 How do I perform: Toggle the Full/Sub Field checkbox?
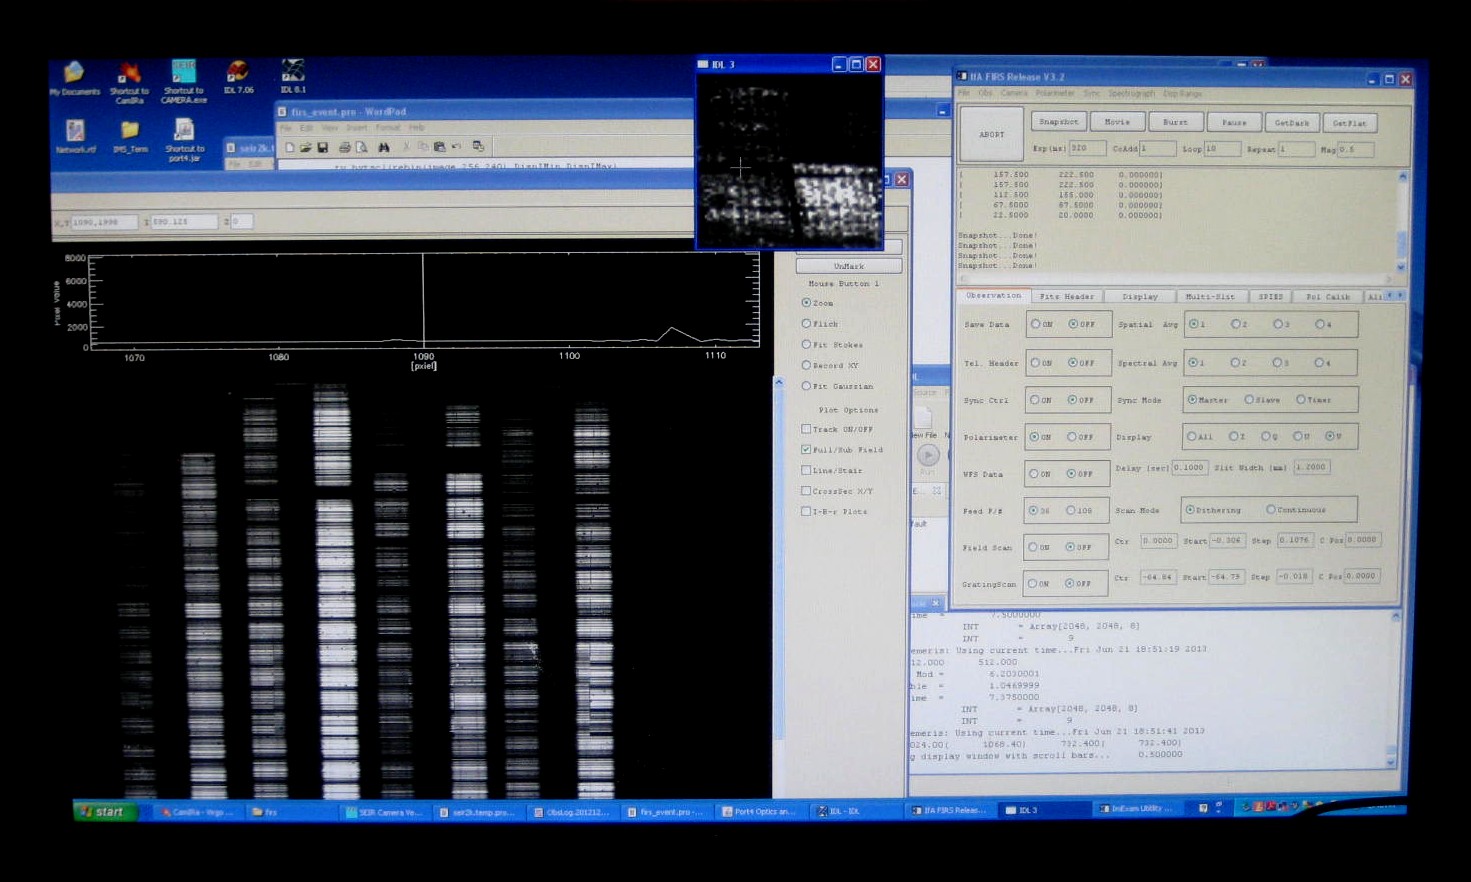806,450
